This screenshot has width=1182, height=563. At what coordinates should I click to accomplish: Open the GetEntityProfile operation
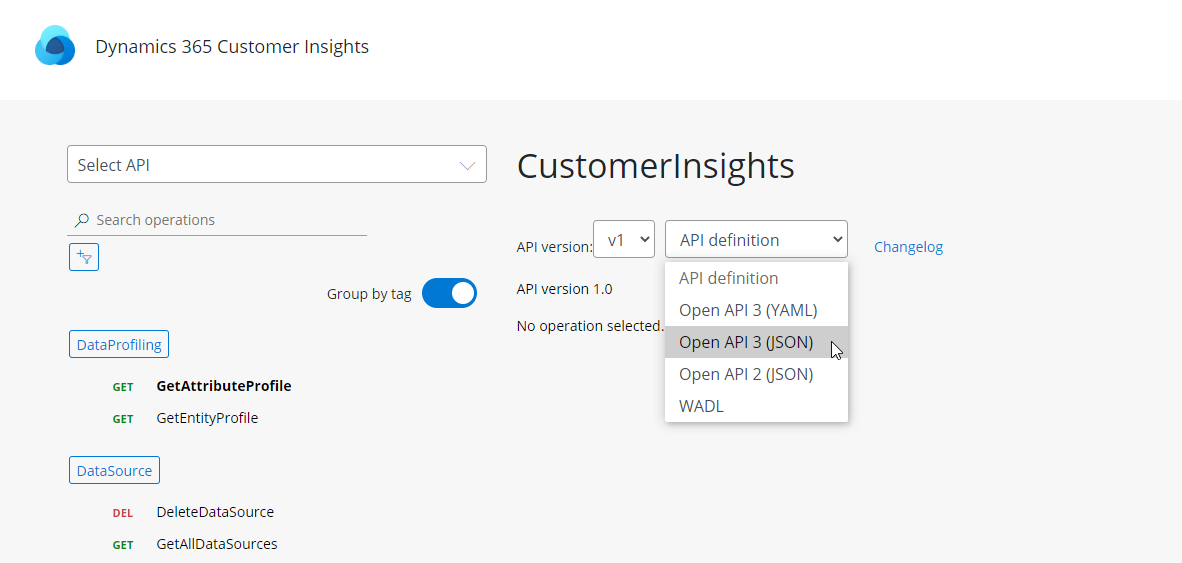(207, 418)
